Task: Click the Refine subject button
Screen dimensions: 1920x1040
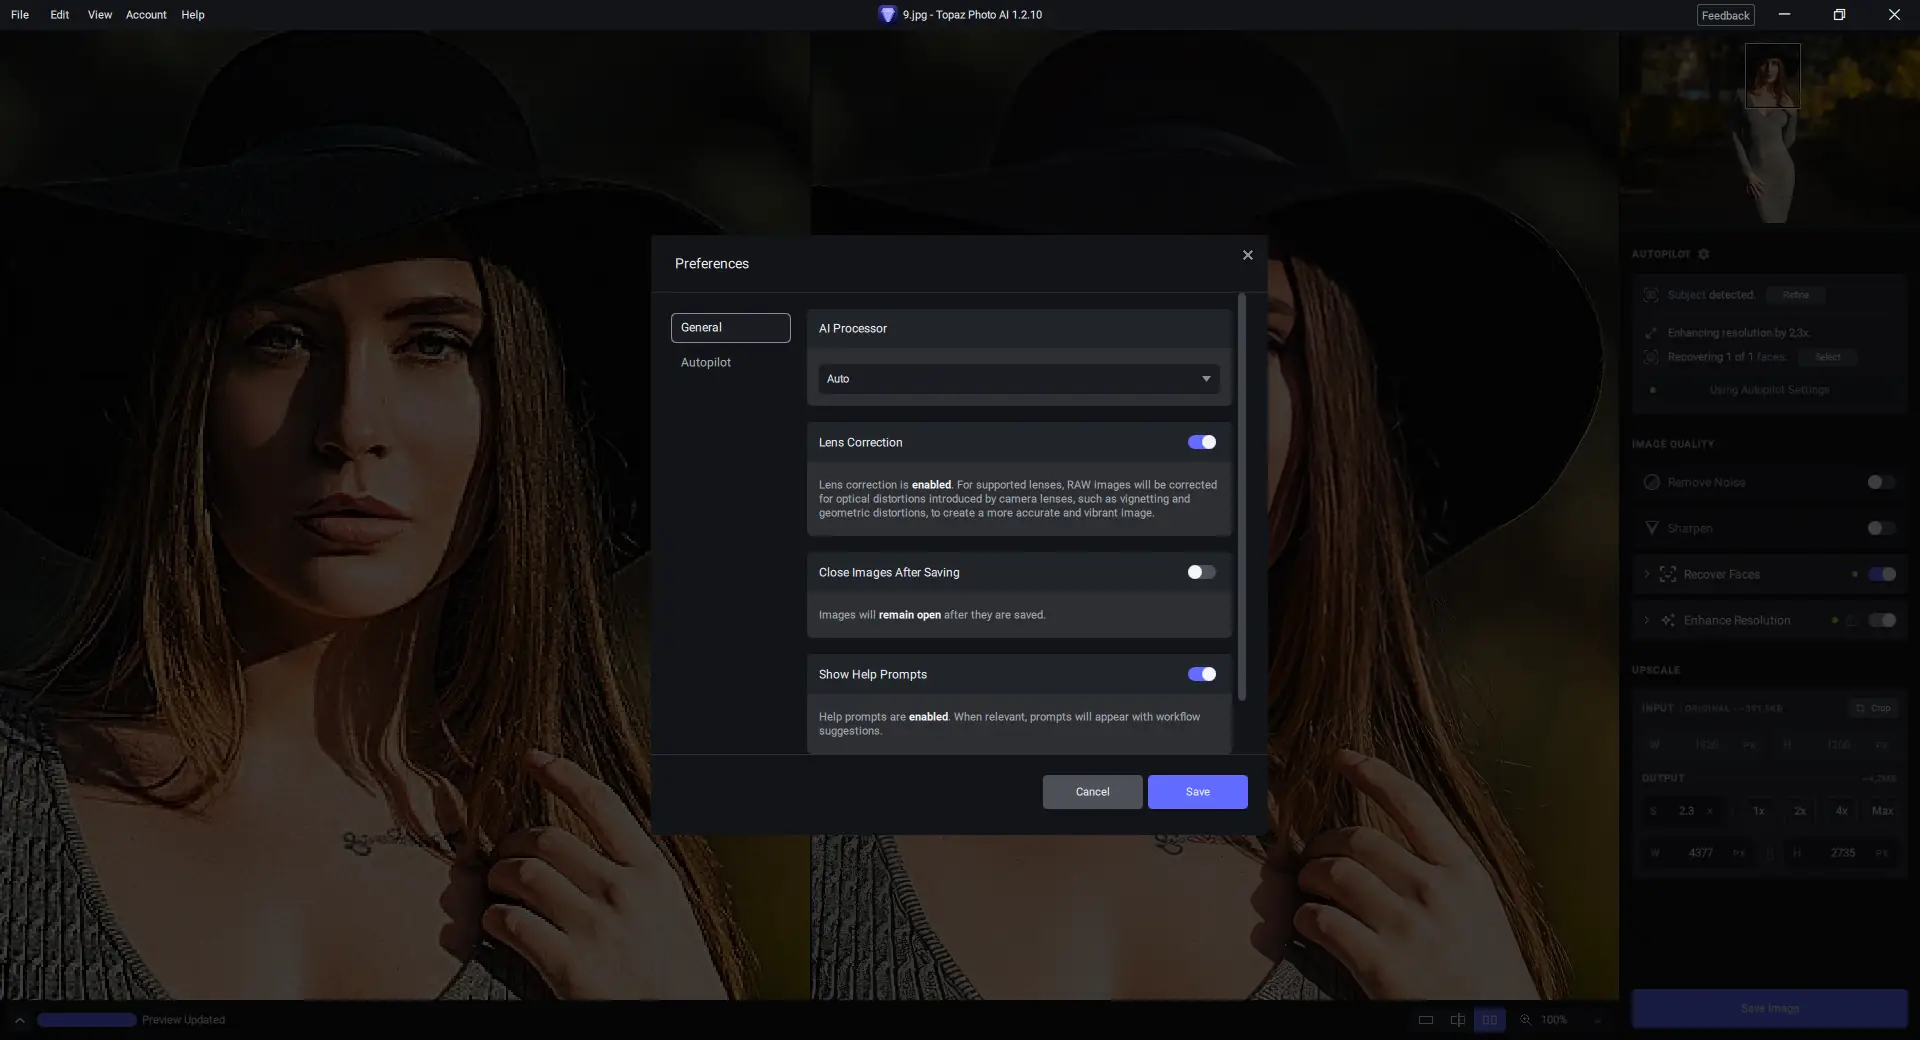Action: click(1795, 295)
